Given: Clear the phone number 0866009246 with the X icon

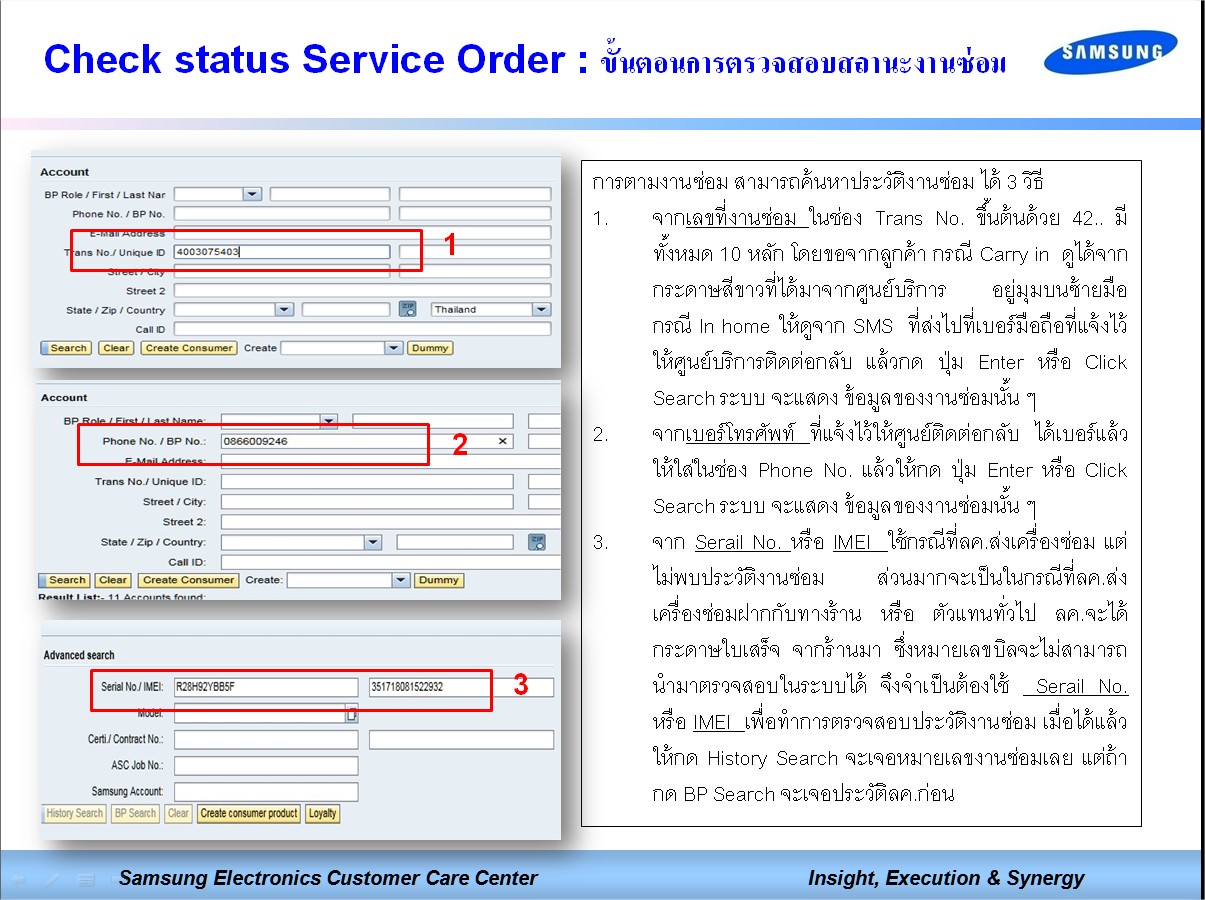Looking at the screenshot, I should 502,441.
